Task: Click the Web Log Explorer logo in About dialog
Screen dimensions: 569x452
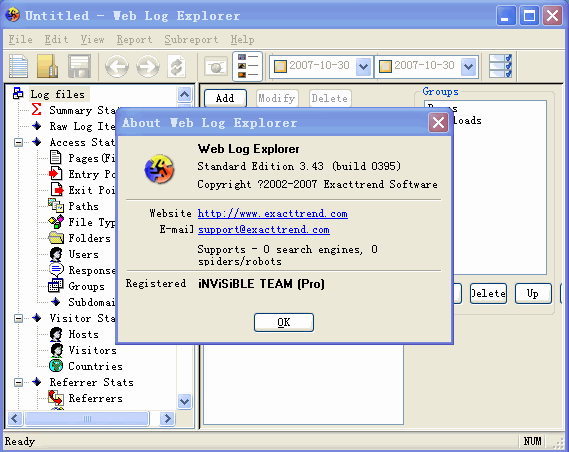Action: coord(159,169)
